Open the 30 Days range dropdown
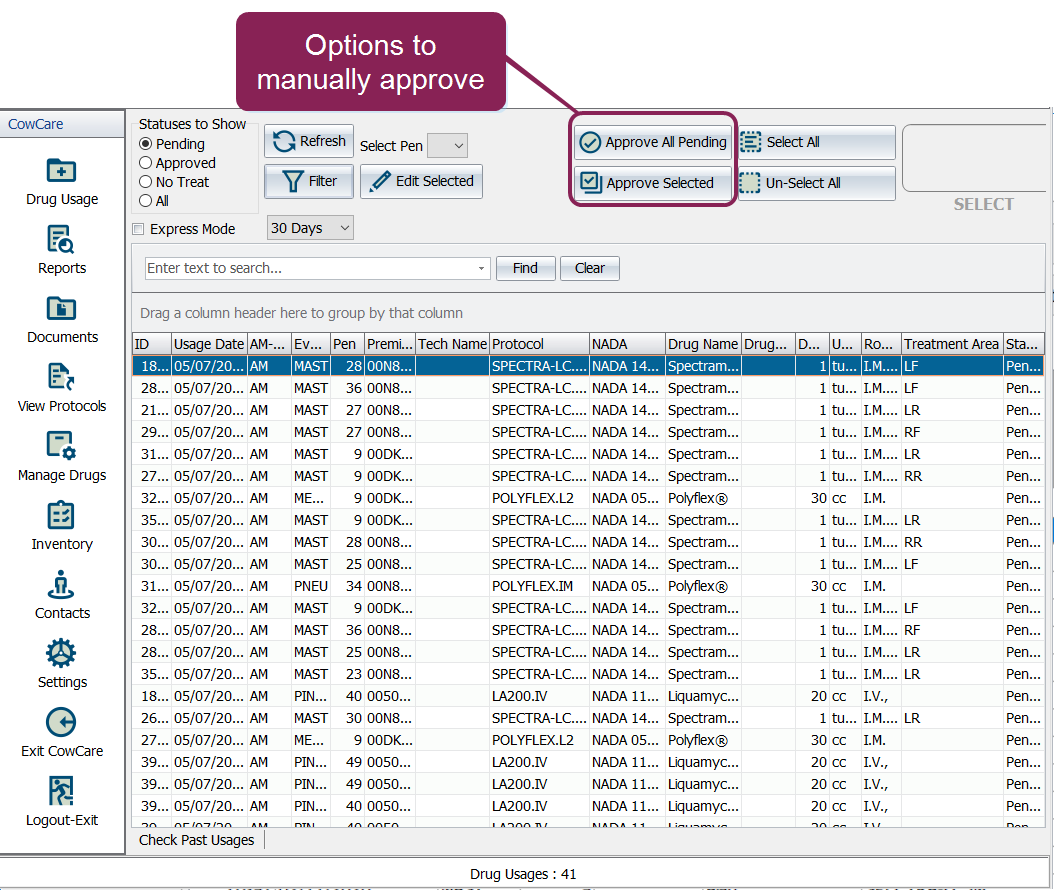The width and height of the screenshot is (1054, 890). [310, 228]
